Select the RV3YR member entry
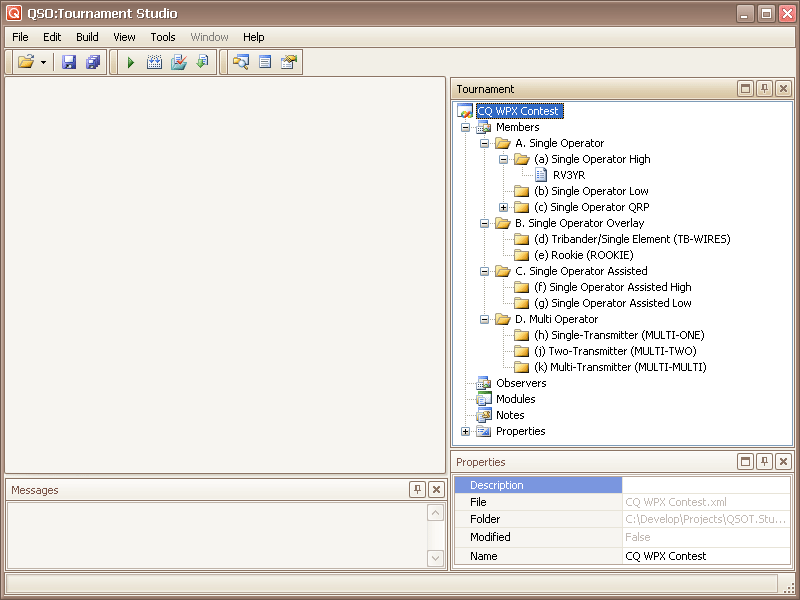Viewport: 800px width, 600px height. pyautogui.click(x=568, y=175)
